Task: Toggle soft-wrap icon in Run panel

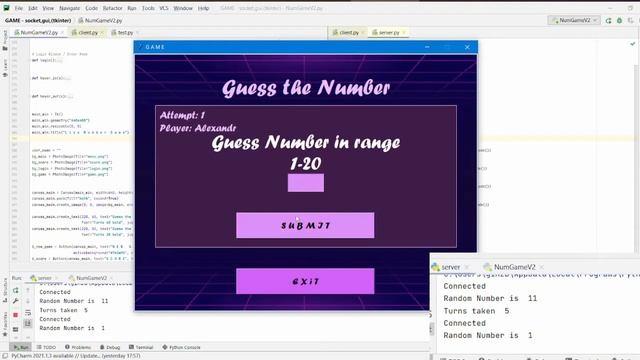Action: [28, 313]
